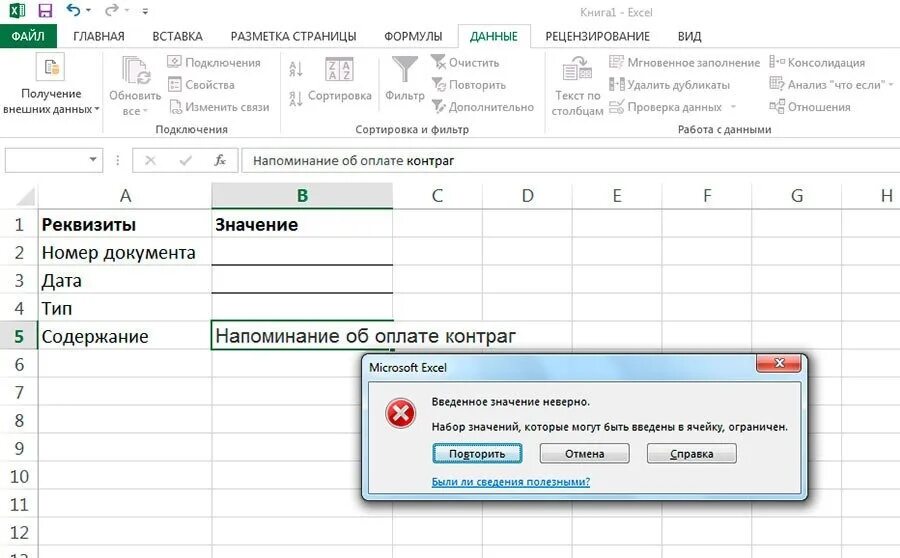Click the Обновить все icon
Viewport: 900px width, 558px height.
(x=135, y=71)
